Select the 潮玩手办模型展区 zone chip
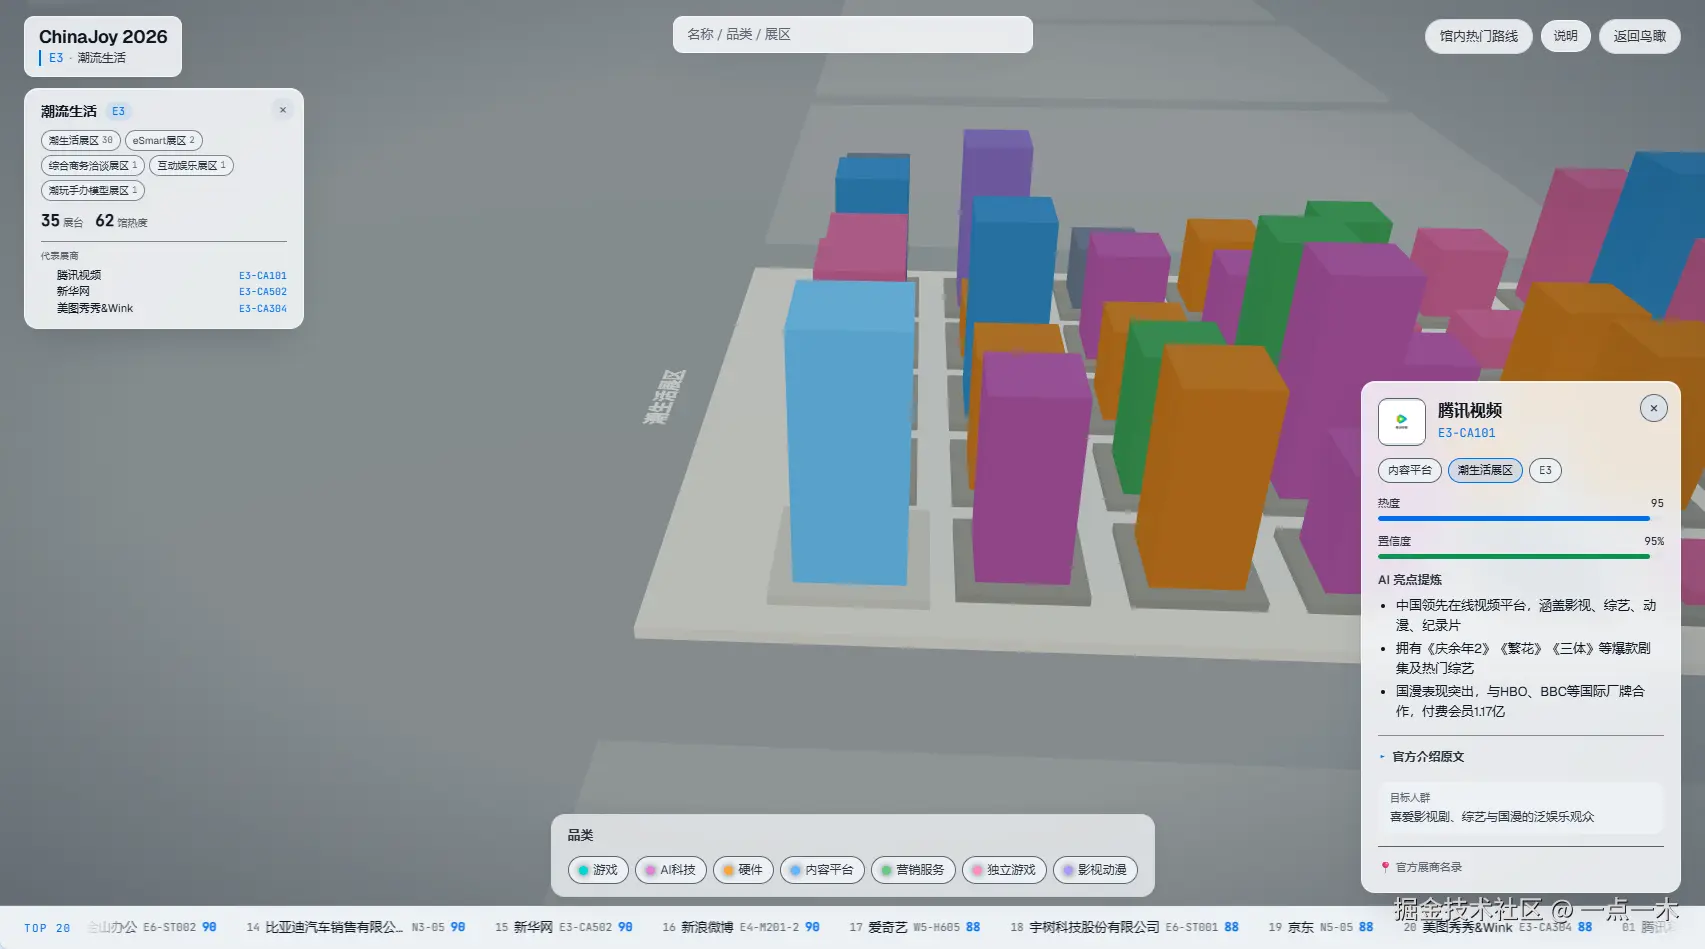Viewport: 1705px width, 949px height. [93, 191]
